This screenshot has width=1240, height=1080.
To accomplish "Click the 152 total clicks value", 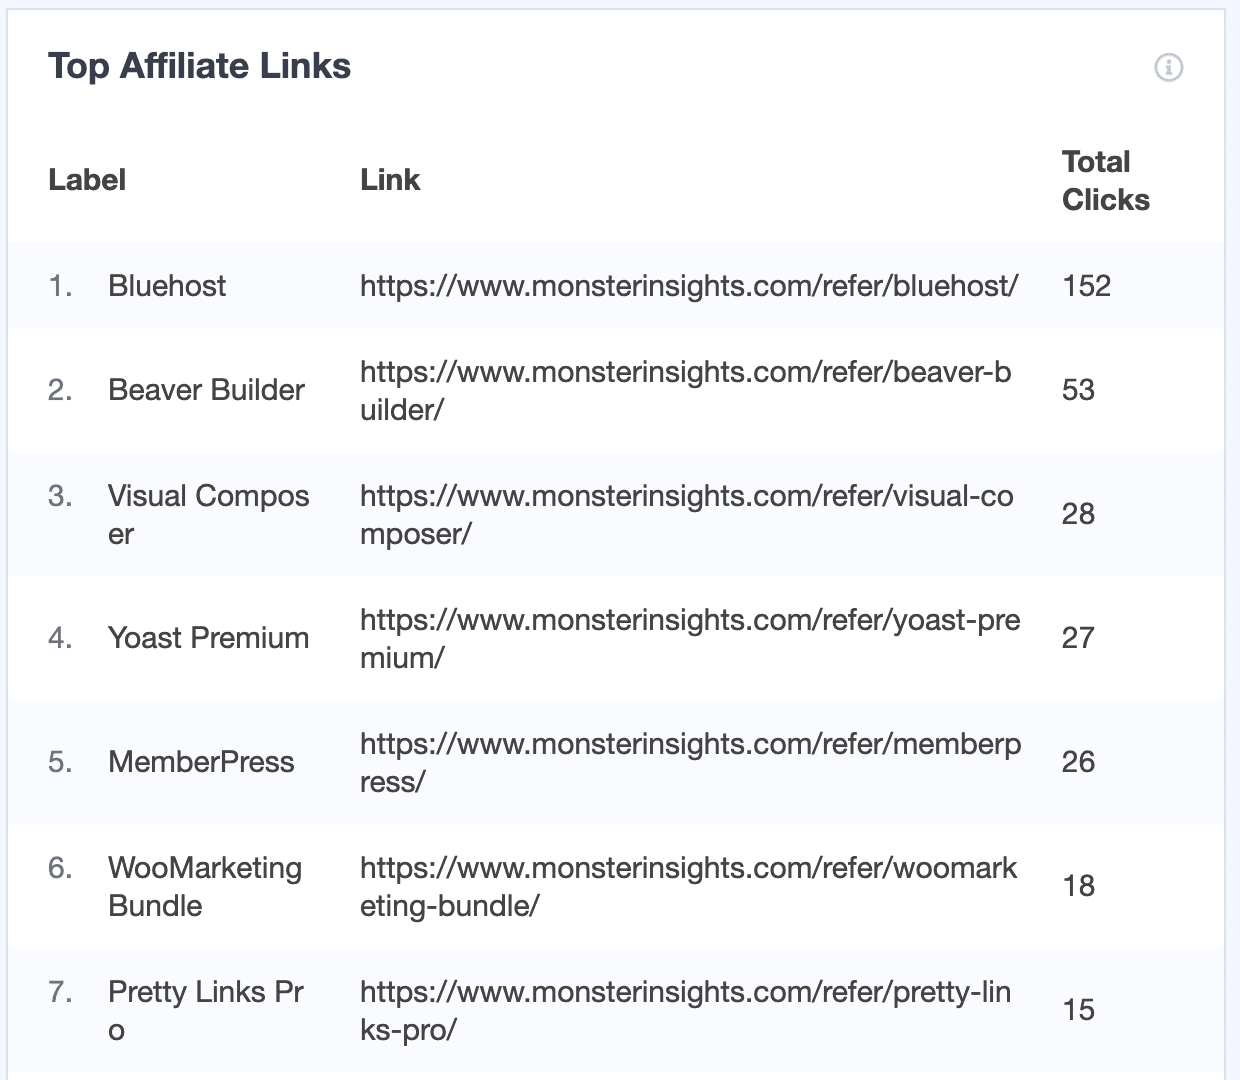I will pyautogui.click(x=1086, y=286).
